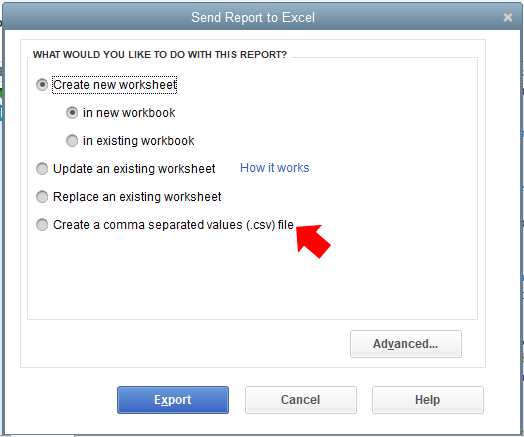The image size is (524, 437).
Task: Click the Export button
Action: point(173,400)
